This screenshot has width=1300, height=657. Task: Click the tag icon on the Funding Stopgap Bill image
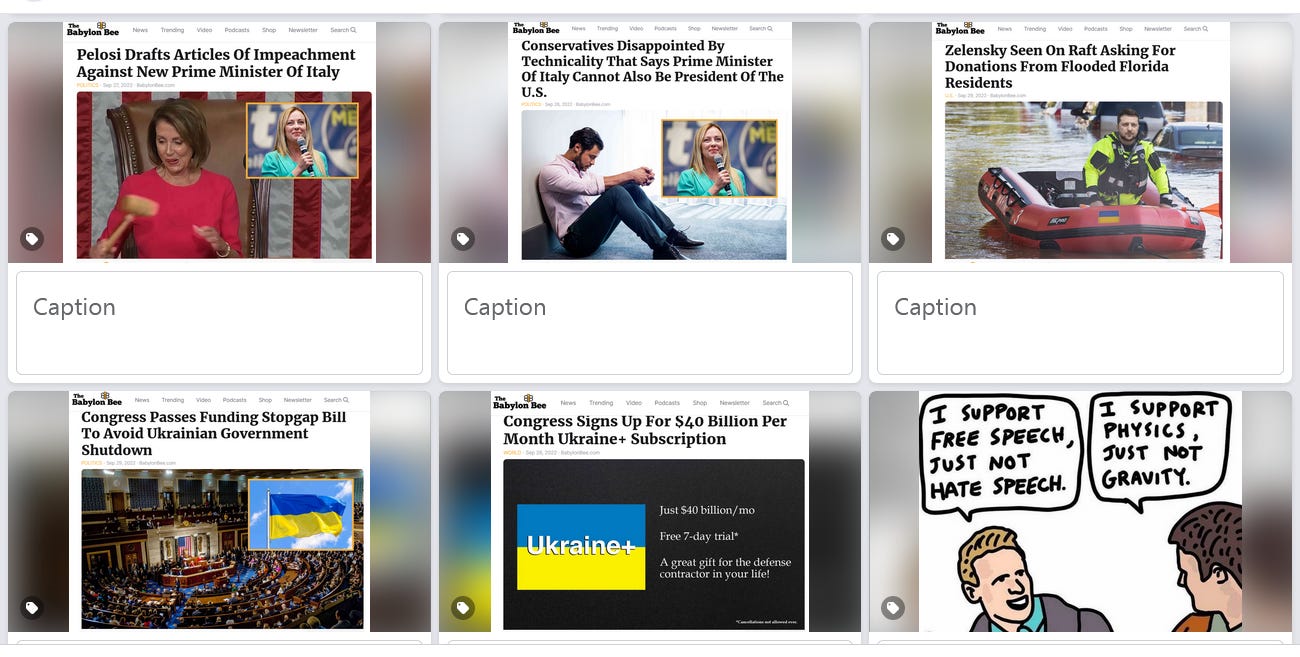32,608
